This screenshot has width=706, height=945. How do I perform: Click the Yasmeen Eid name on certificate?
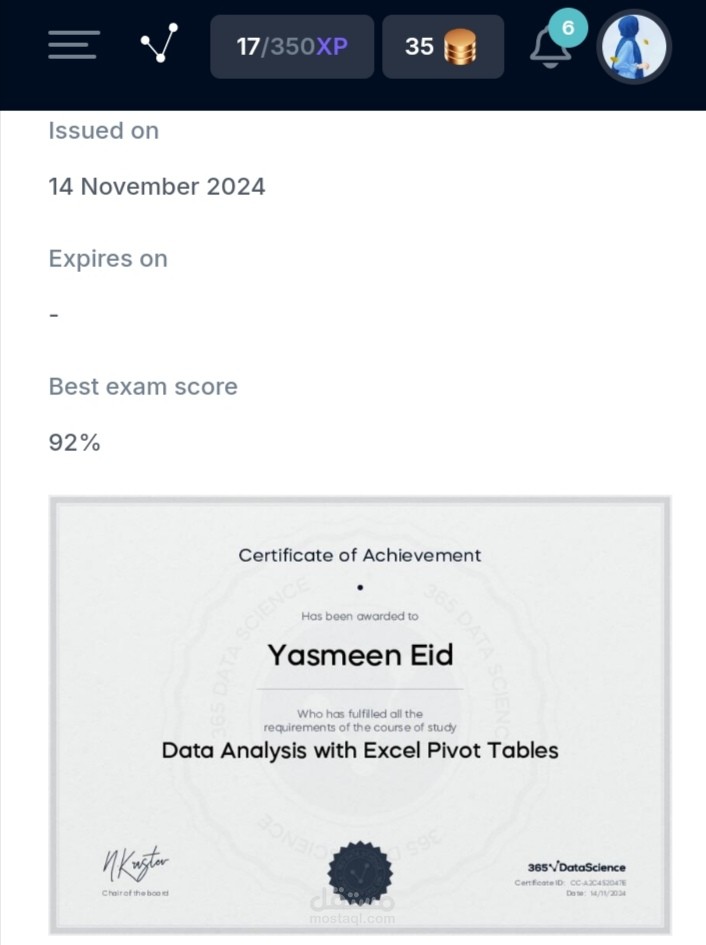(360, 655)
